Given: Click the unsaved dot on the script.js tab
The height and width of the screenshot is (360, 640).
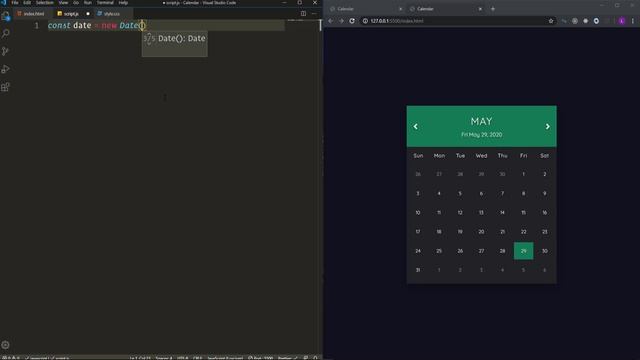Looking at the screenshot, I should (88, 14).
